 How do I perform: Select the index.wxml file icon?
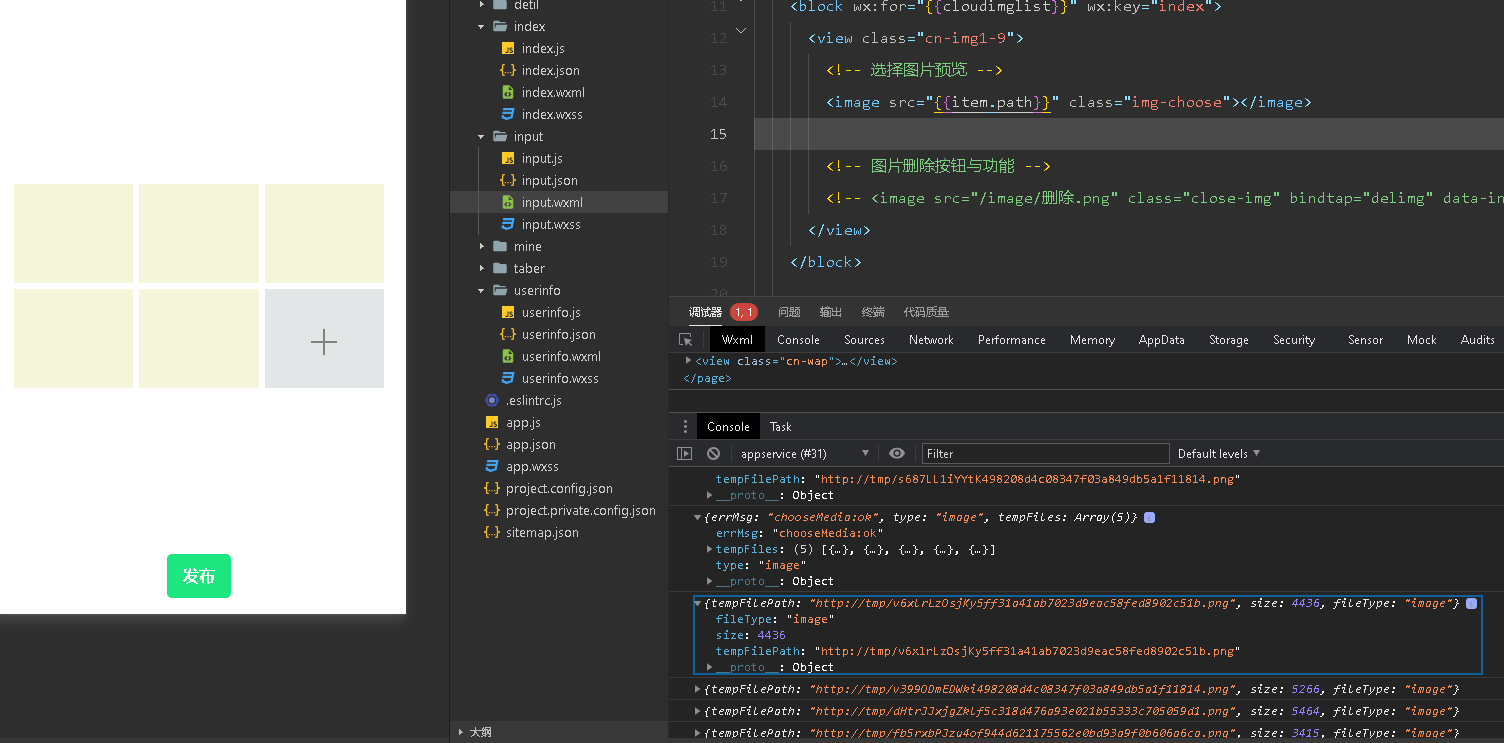(x=508, y=93)
